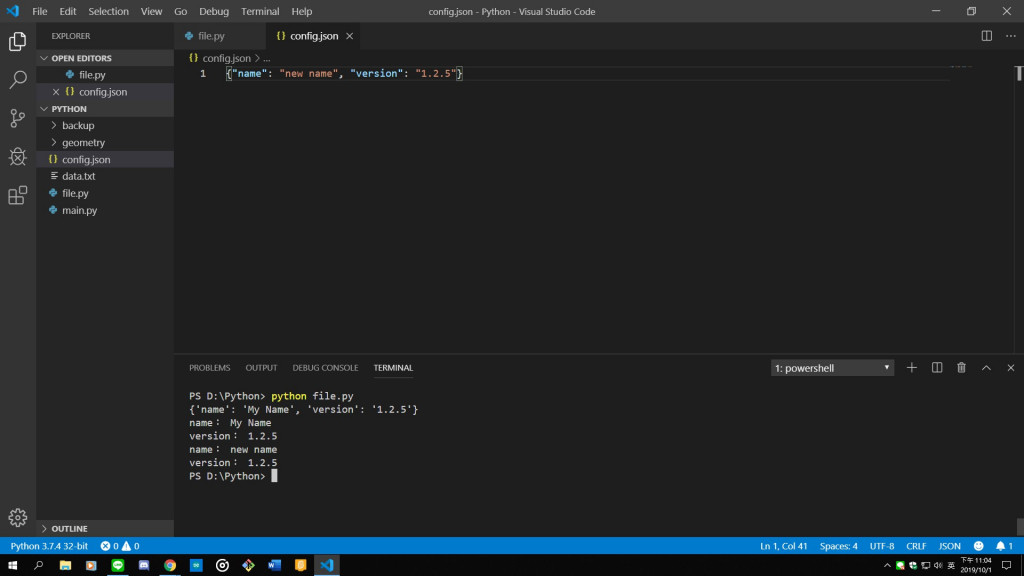Open Chrome from taskbar
Image resolution: width=1024 pixels, height=576 pixels.
click(170, 565)
